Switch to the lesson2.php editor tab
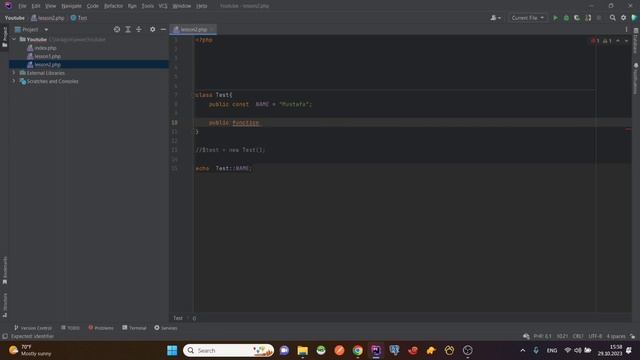Viewport: 640px width, 360px height. click(x=193, y=29)
